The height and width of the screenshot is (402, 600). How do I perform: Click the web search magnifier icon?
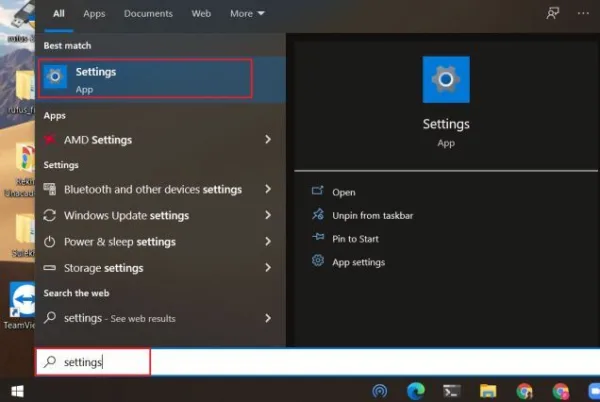[x=50, y=318]
